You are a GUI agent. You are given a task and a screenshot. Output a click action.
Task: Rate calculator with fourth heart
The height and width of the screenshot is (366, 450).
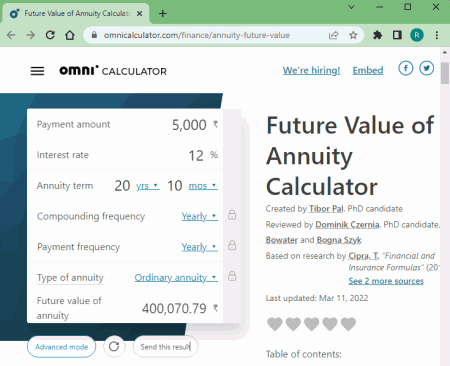pos(330,324)
